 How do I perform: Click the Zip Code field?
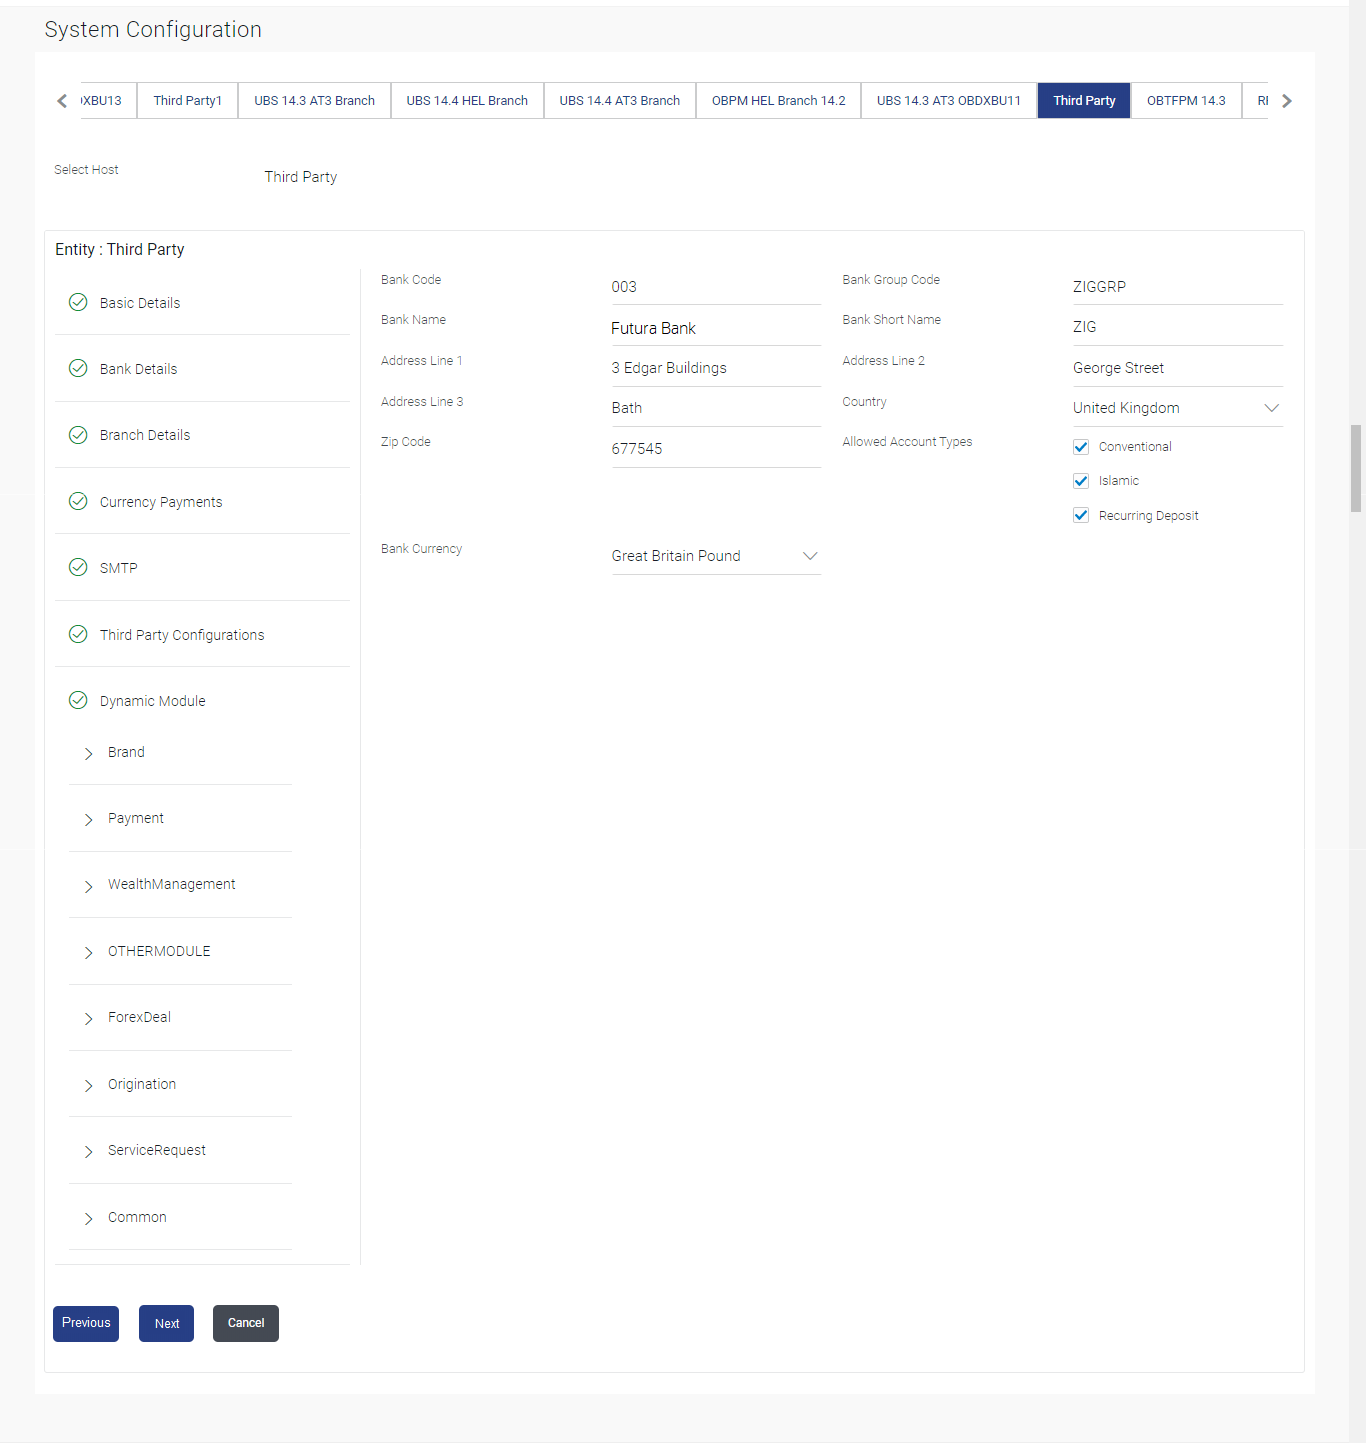pos(716,449)
